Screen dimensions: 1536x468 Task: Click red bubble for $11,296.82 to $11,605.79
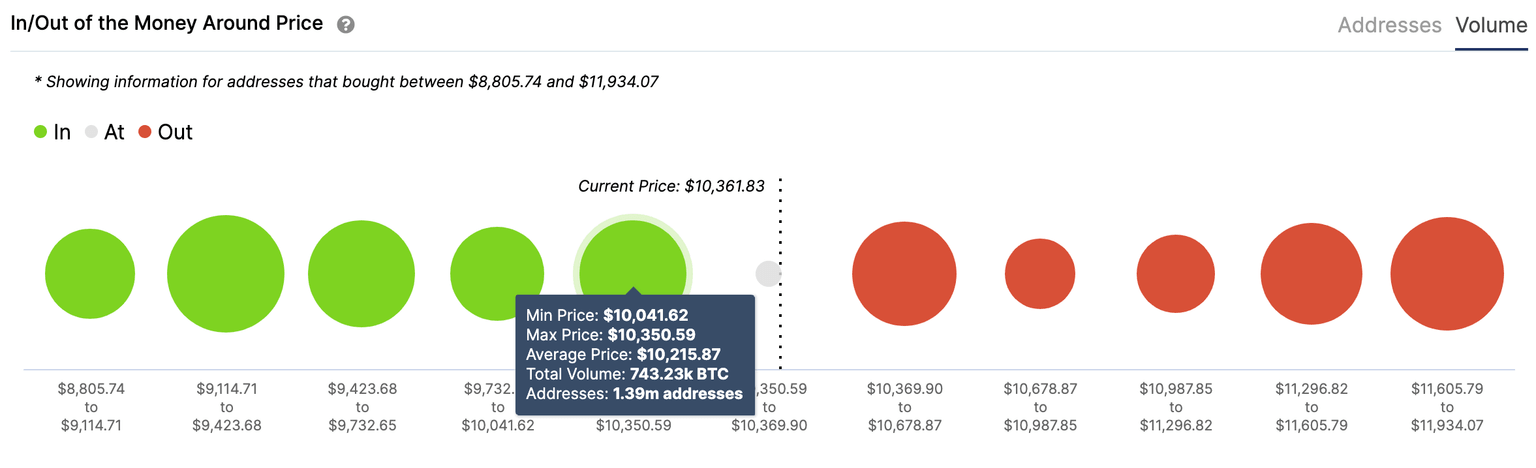(1311, 273)
